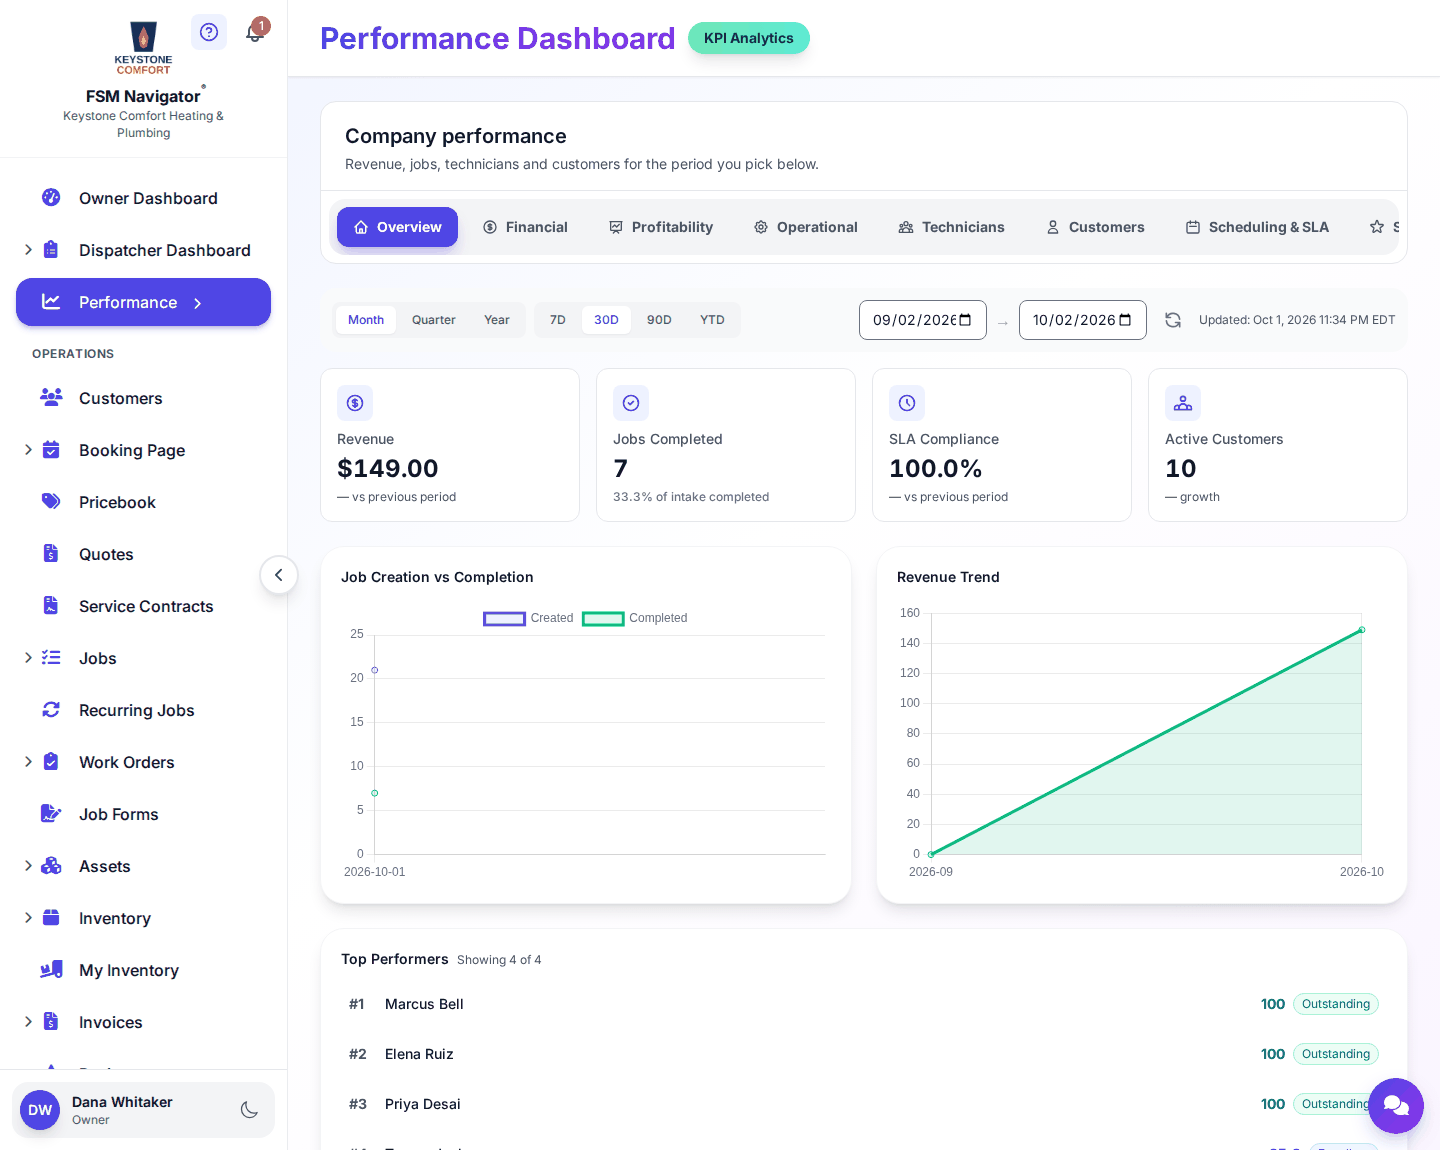Click the Pricebook tag icon
The height and width of the screenshot is (1150, 1440).
tap(51, 501)
